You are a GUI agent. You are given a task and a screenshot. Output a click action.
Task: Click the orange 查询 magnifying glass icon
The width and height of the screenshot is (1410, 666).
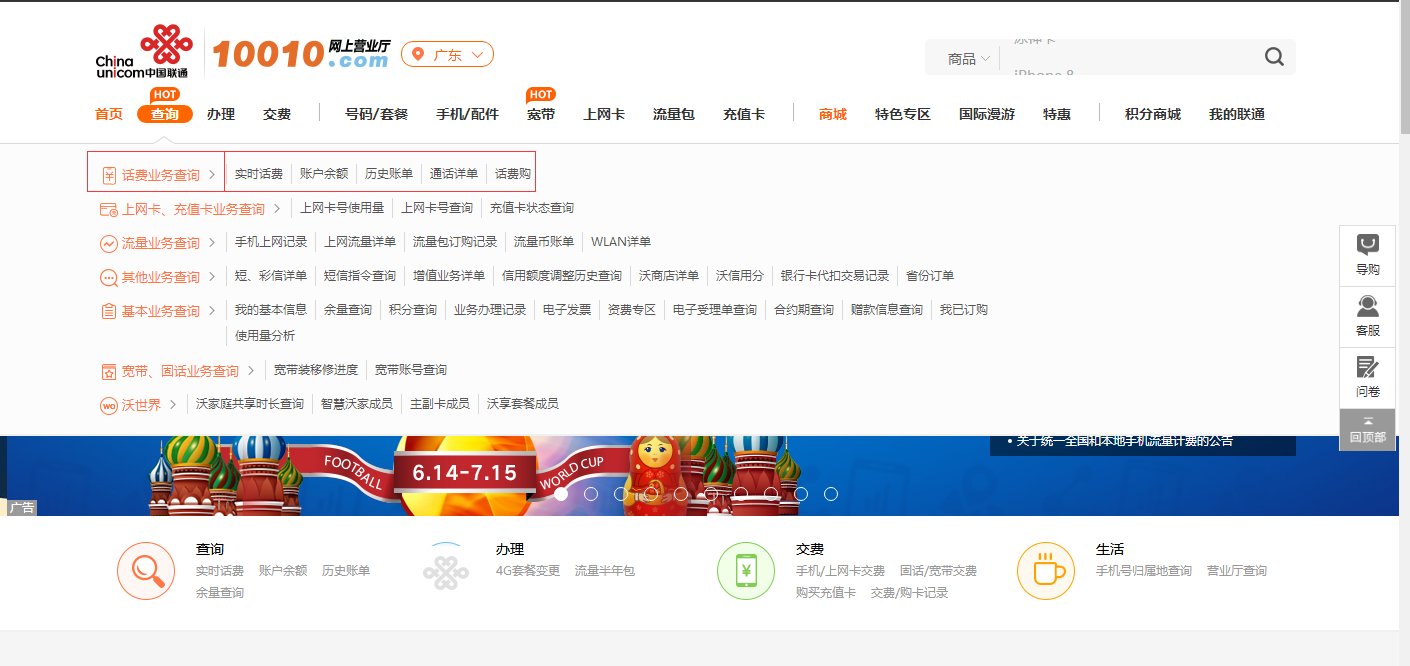[x=146, y=570]
